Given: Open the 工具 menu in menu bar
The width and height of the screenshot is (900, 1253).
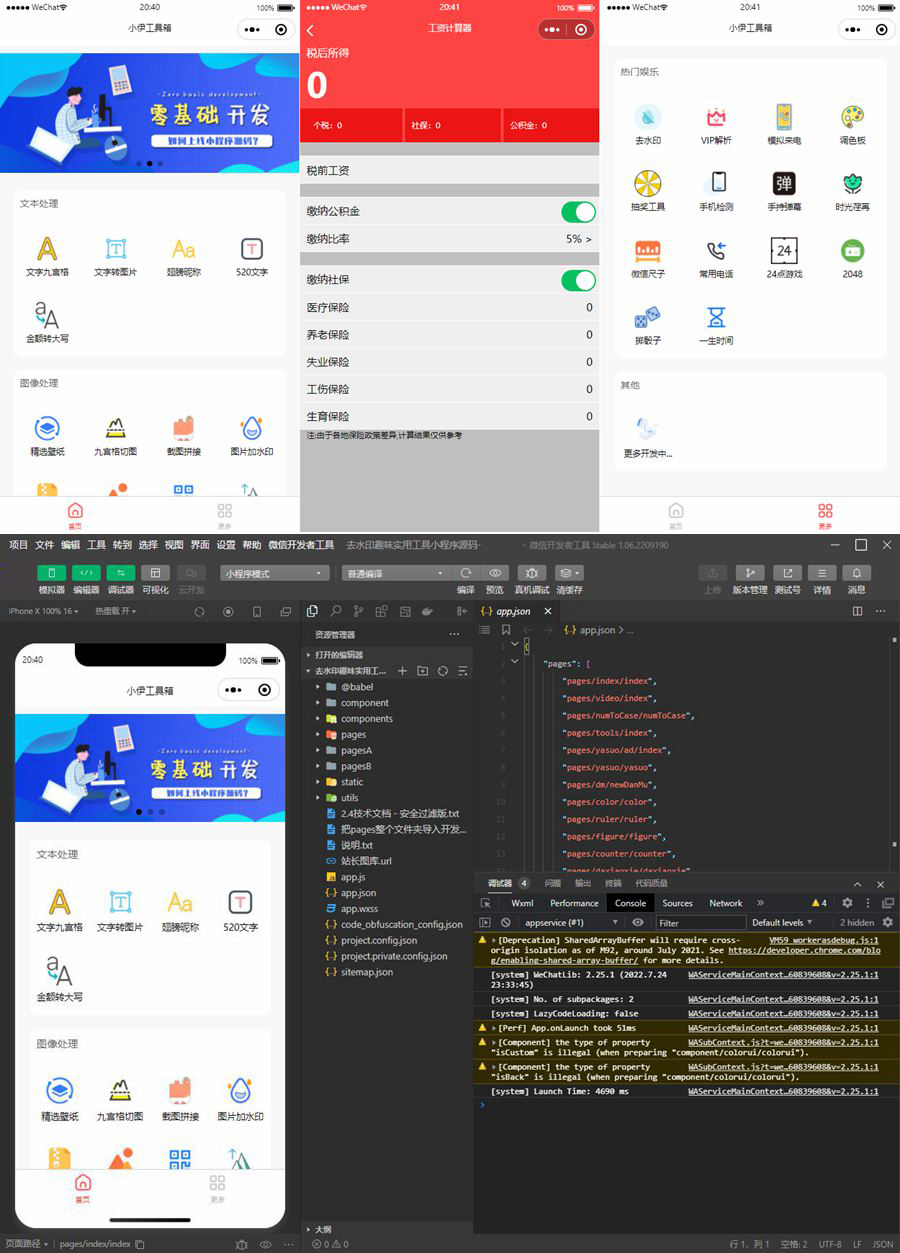Looking at the screenshot, I should [98, 545].
